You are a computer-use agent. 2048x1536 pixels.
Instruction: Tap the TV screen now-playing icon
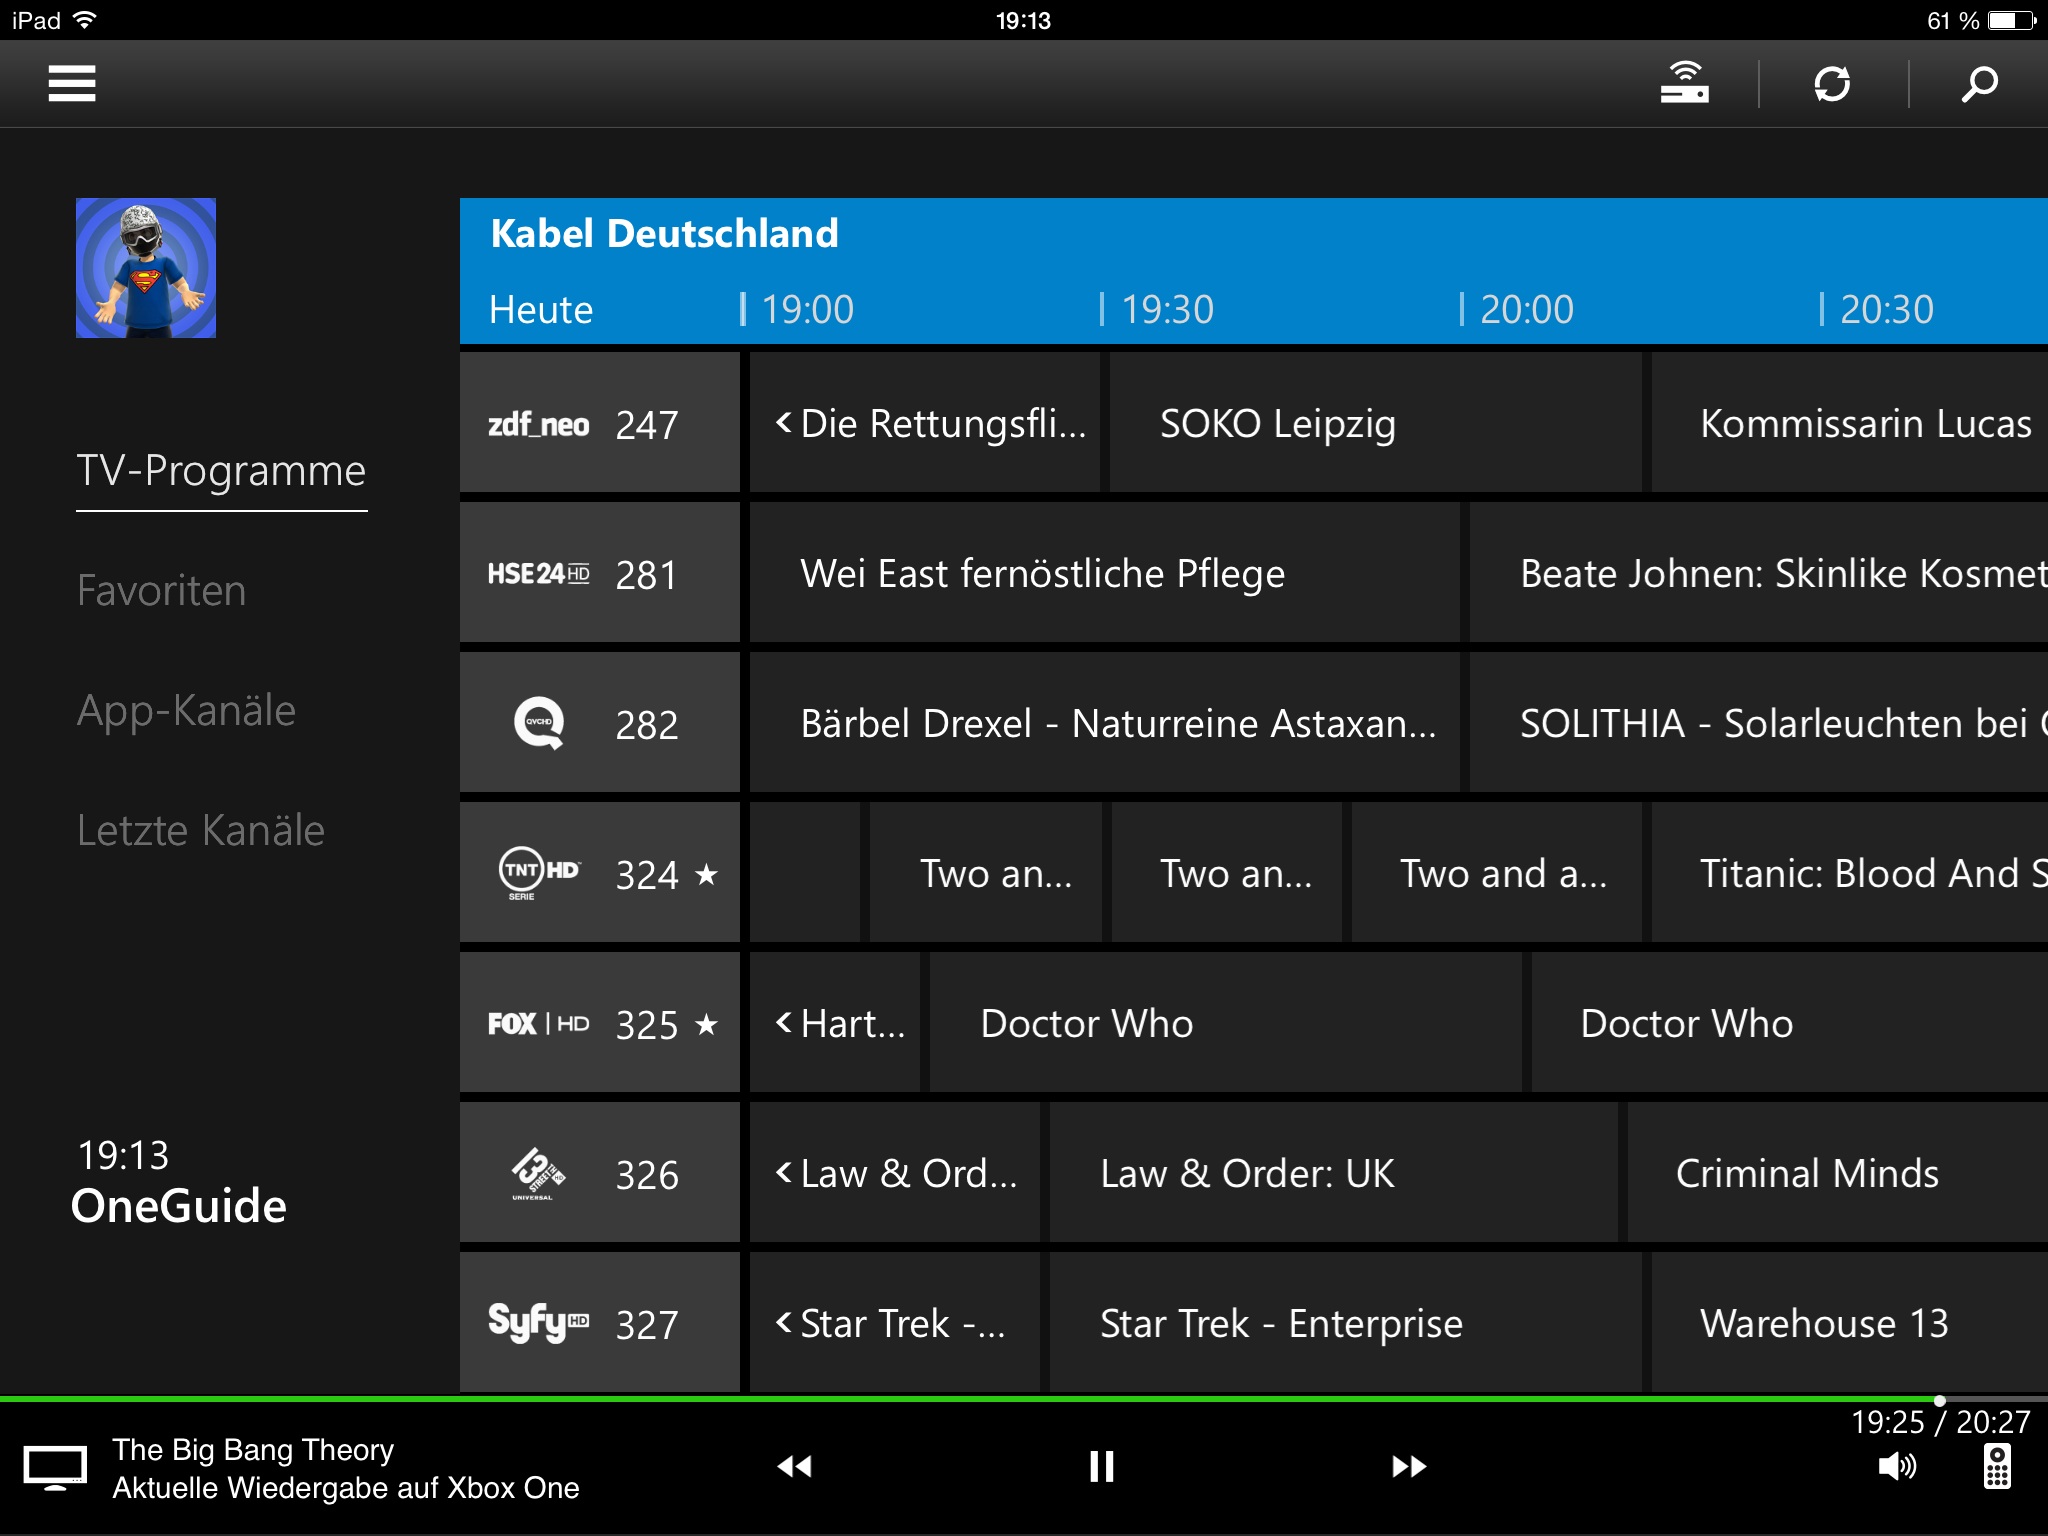pyautogui.click(x=55, y=1468)
